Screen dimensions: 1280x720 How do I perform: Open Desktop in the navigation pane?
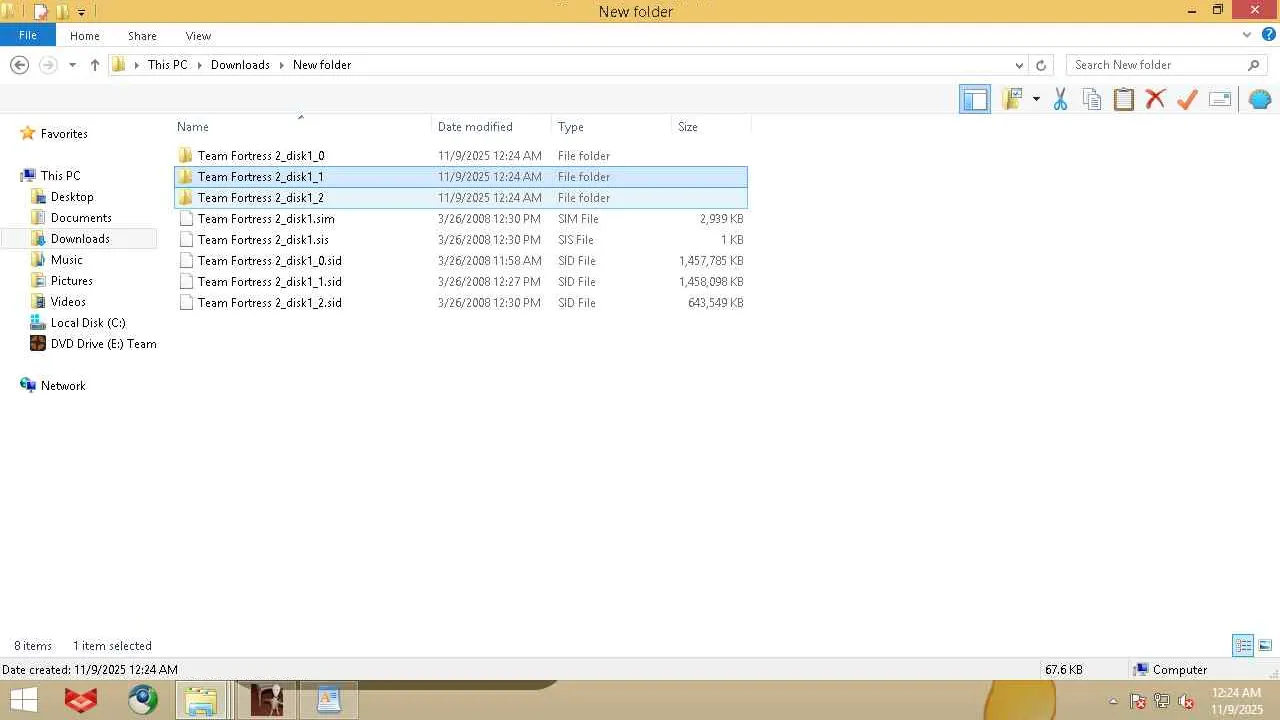pos(72,197)
